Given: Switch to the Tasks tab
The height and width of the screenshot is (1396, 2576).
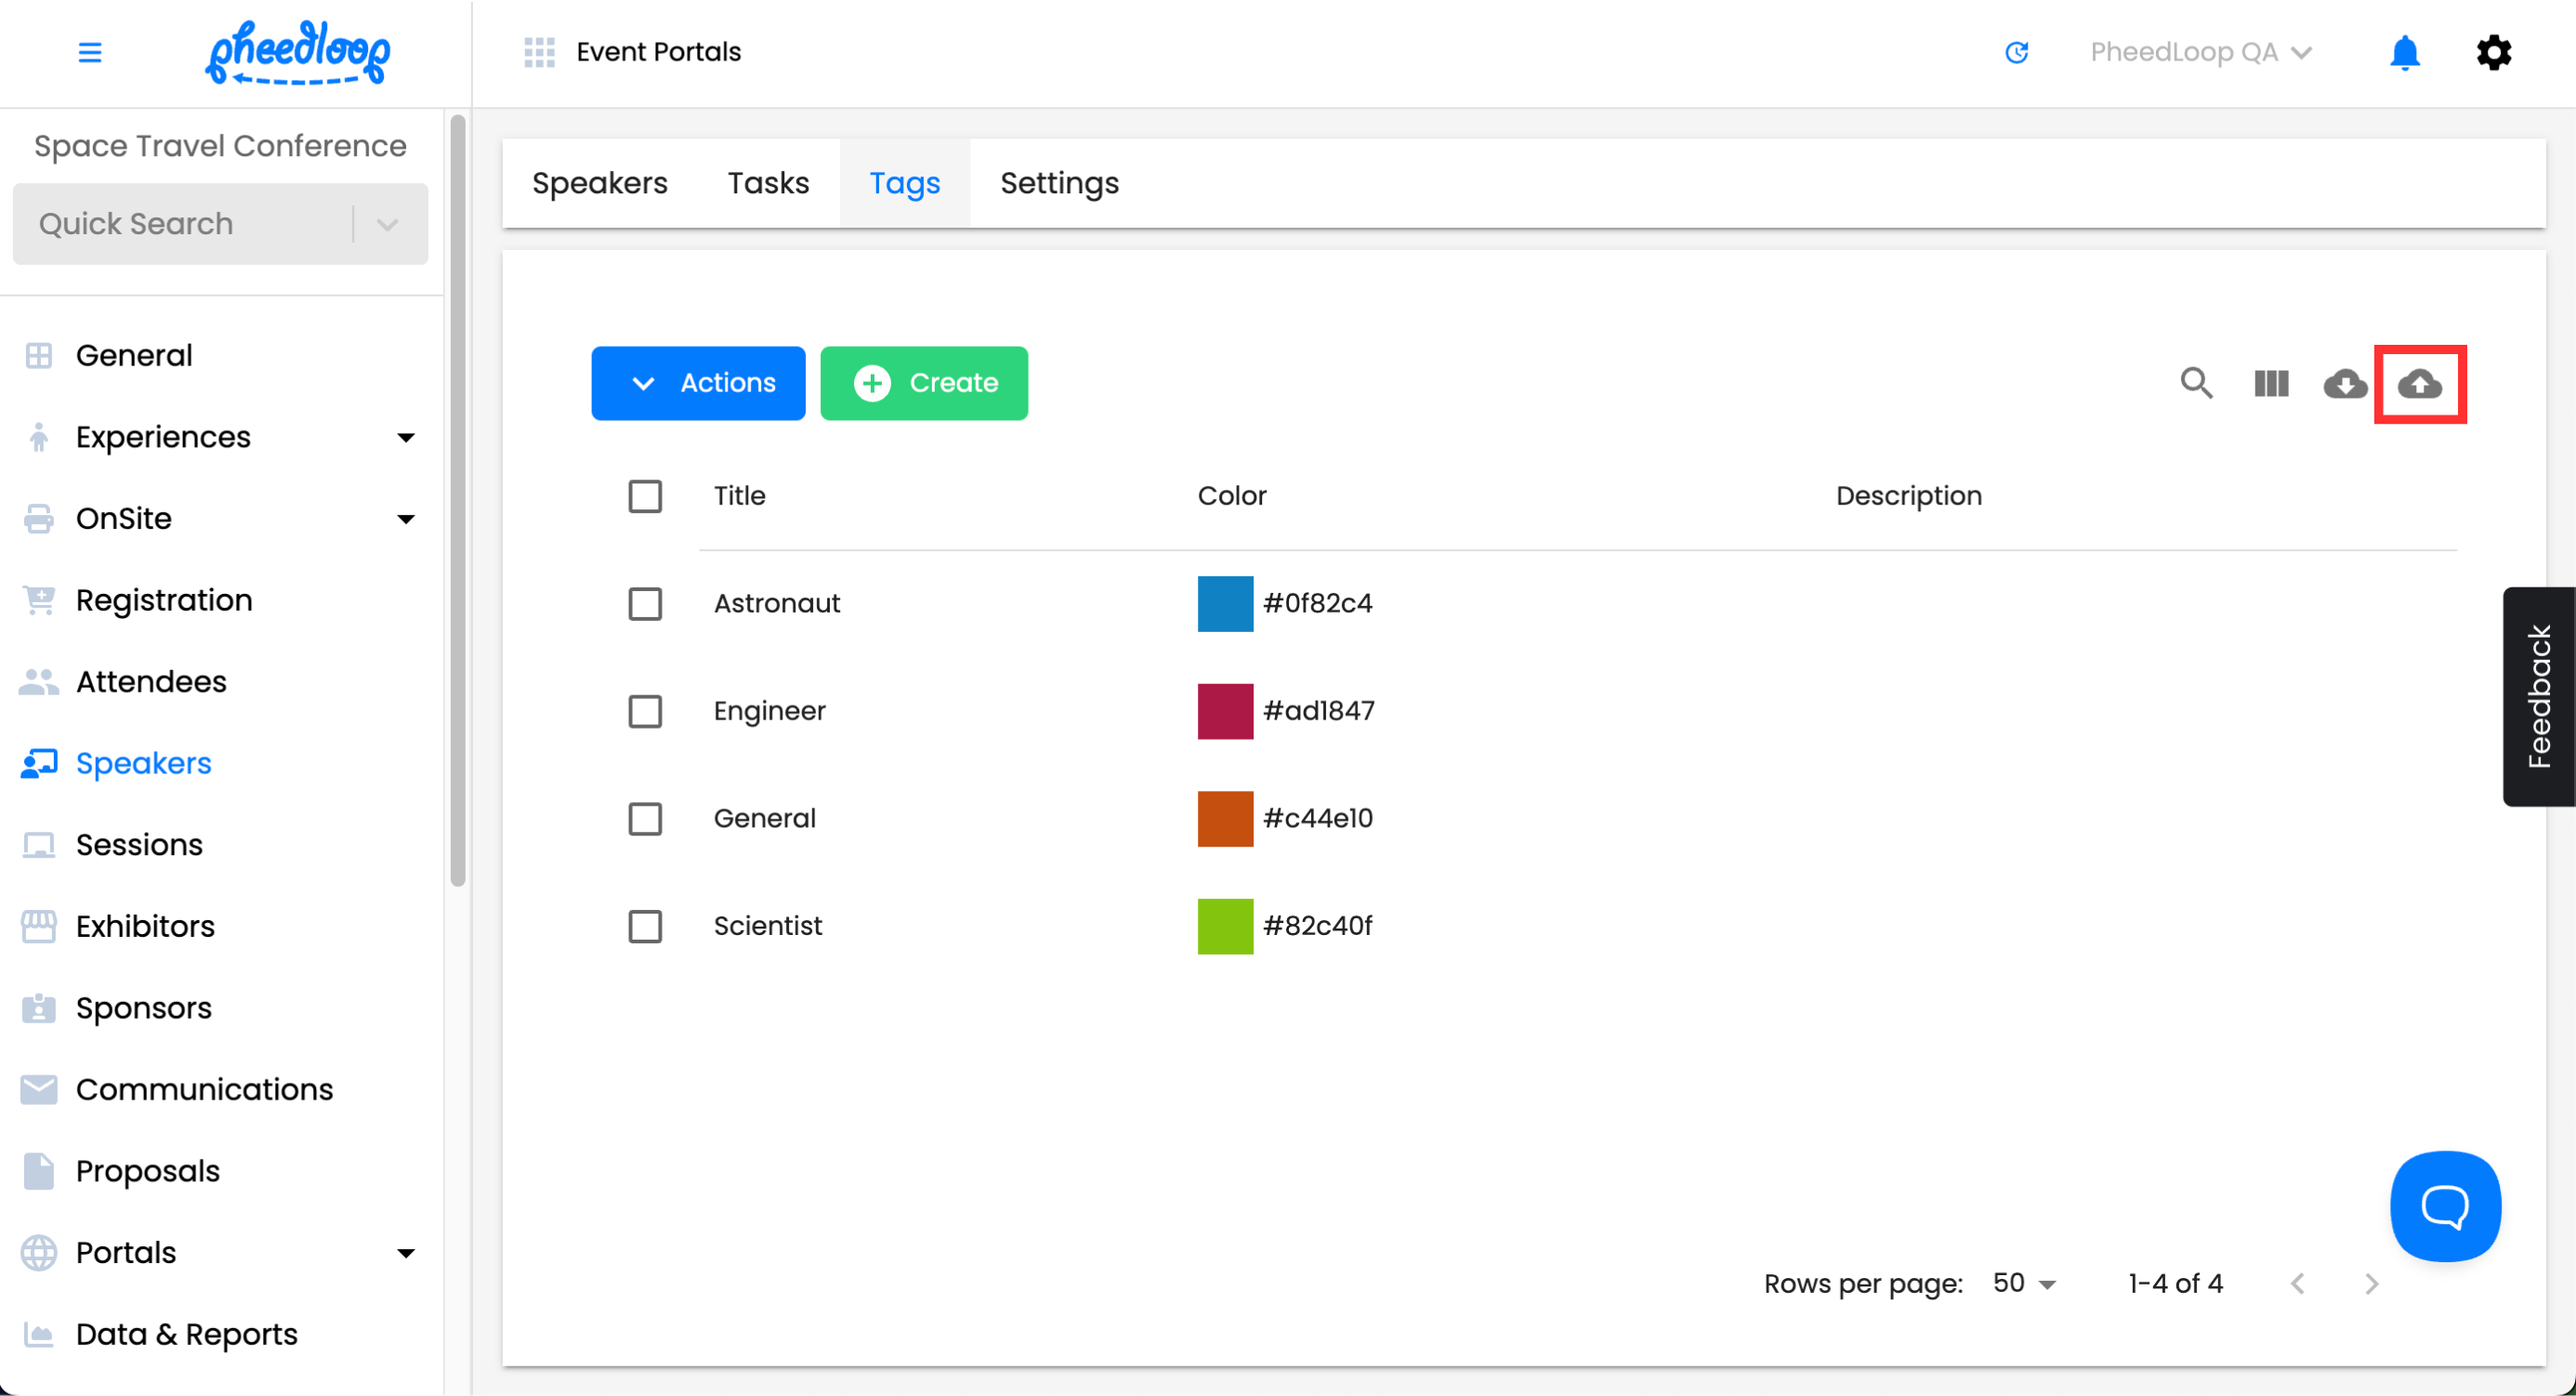Looking at the screenshot, I should [x=768, y=184].
